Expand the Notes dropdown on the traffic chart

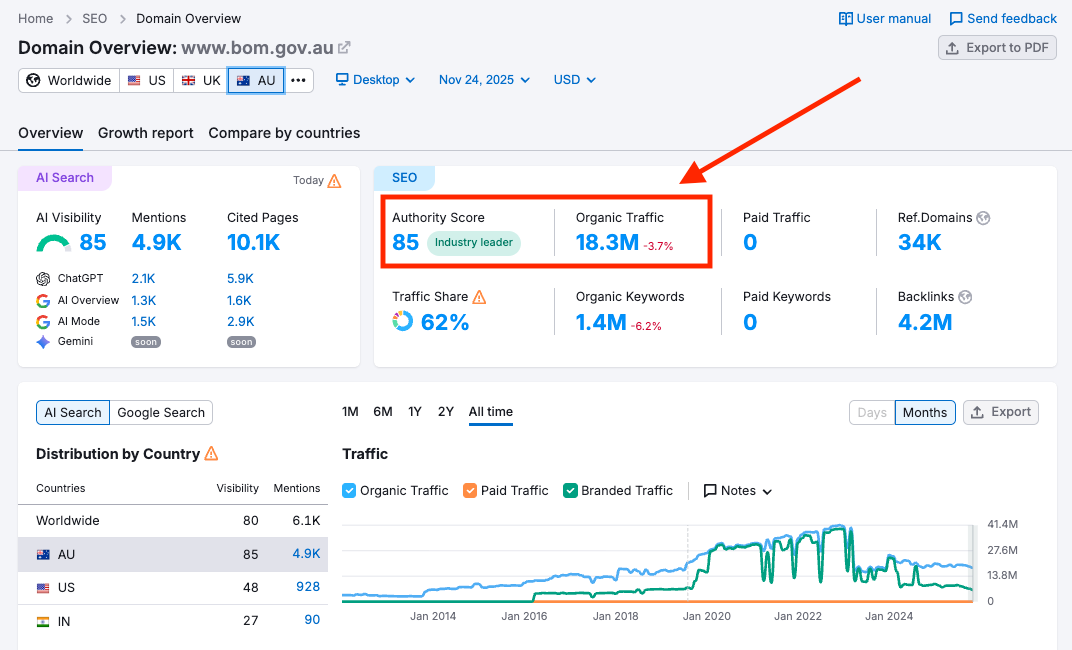(x=737, y=490)
